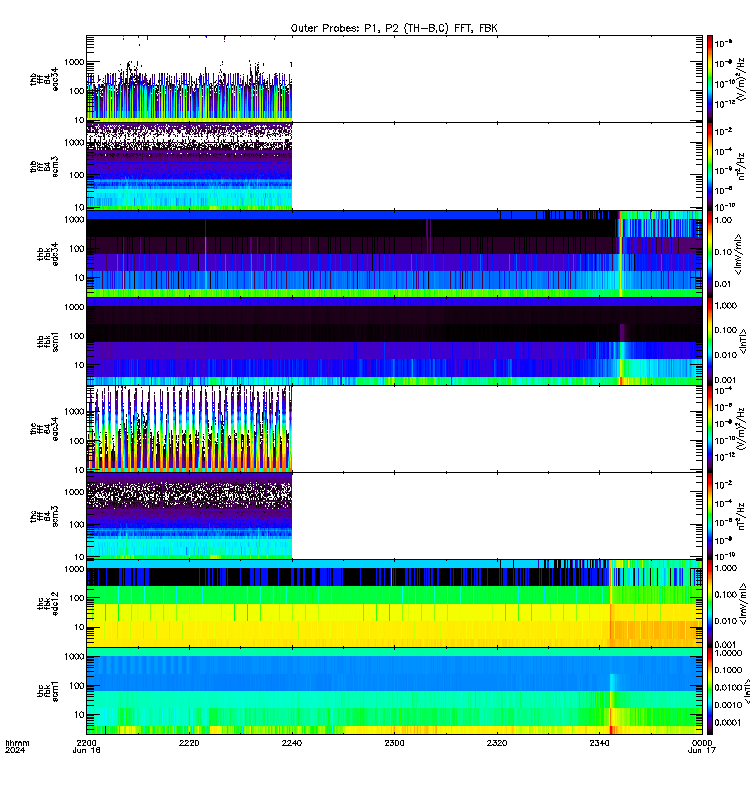Click the '0.0001' tick on thc scm1 color bar
The image size is (750, 800).
[728, 722]
